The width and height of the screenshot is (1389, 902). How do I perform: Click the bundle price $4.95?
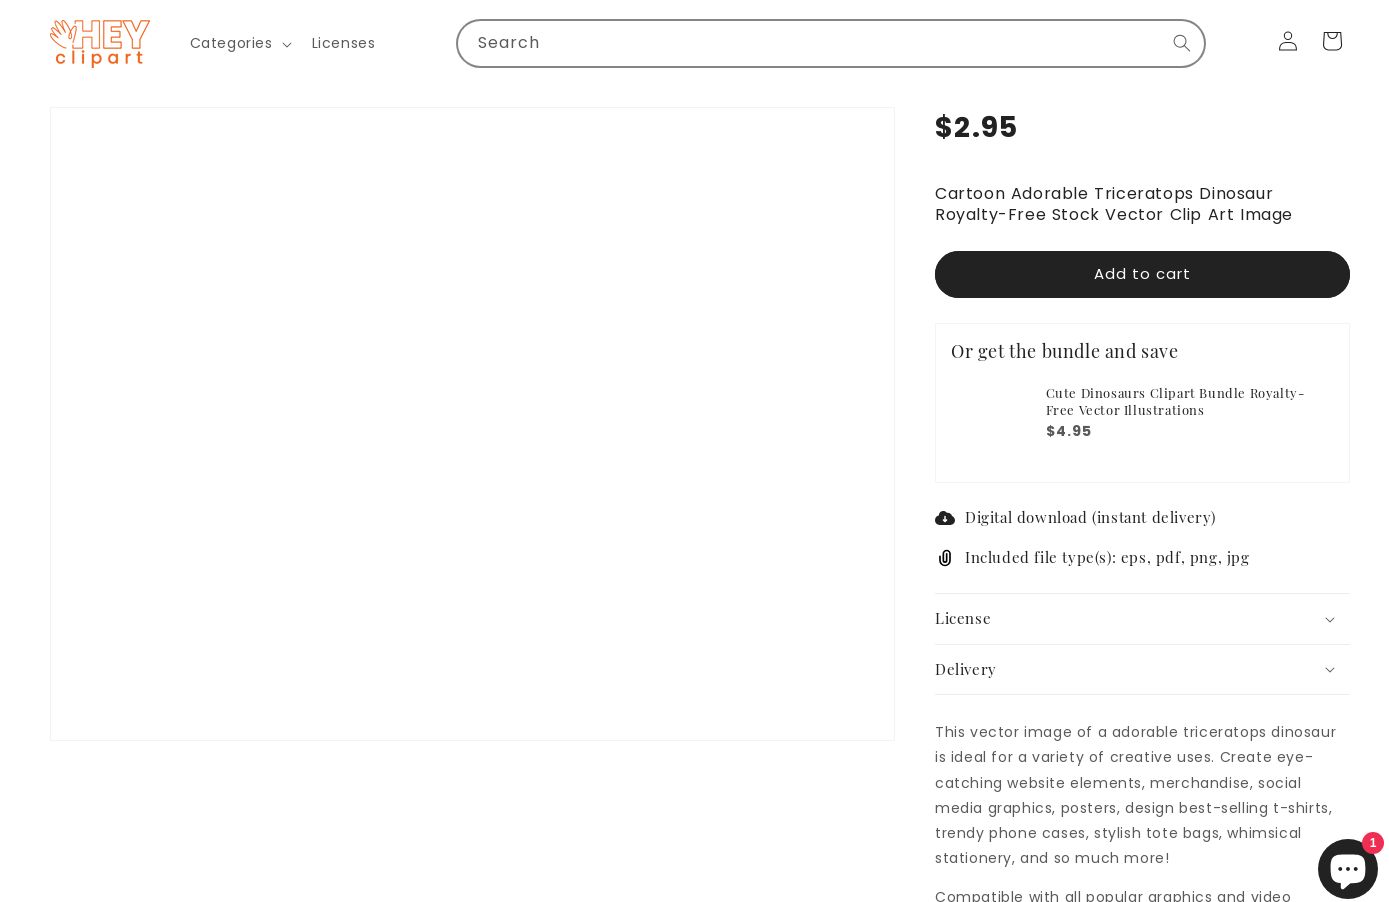1069,431
